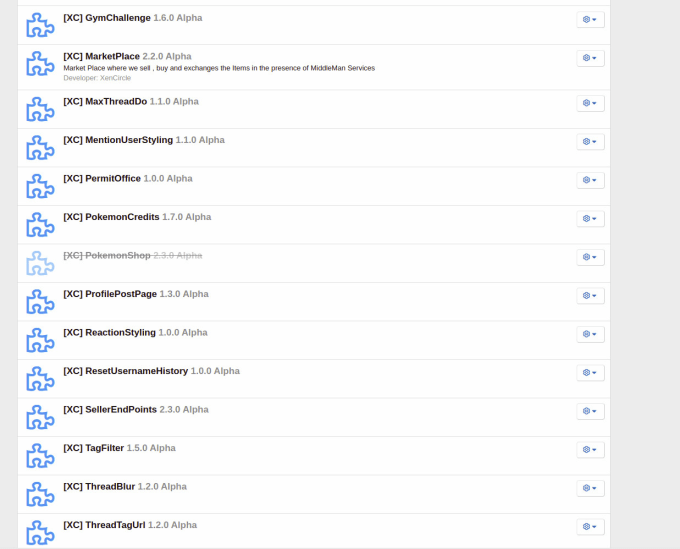The image size is (680, 549).
Task: Open the gear dropdown for SellerEndPoints
Action: 590,411
